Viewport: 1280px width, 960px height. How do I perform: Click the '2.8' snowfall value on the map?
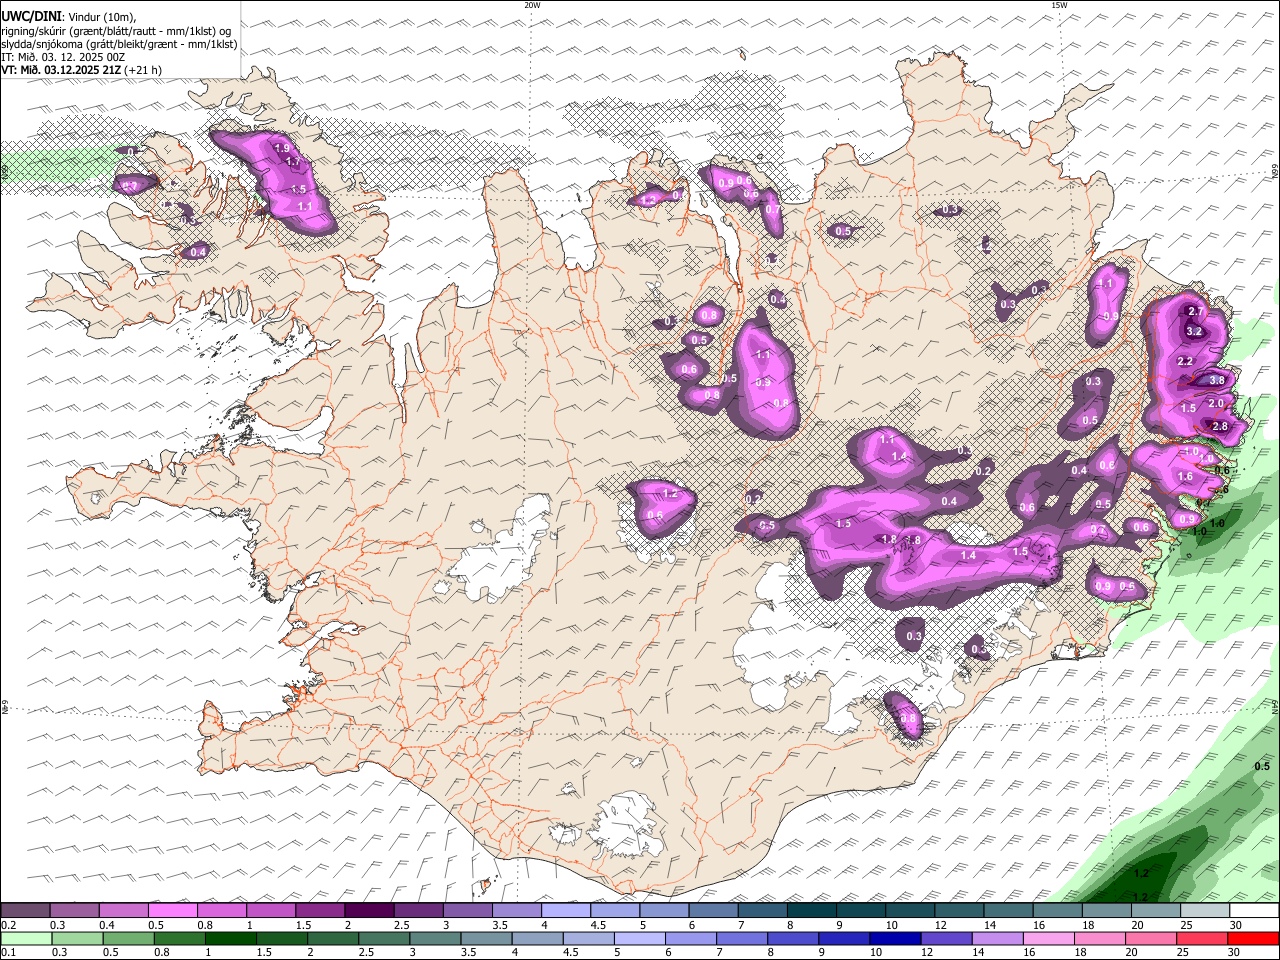(x=1220, y=426)
